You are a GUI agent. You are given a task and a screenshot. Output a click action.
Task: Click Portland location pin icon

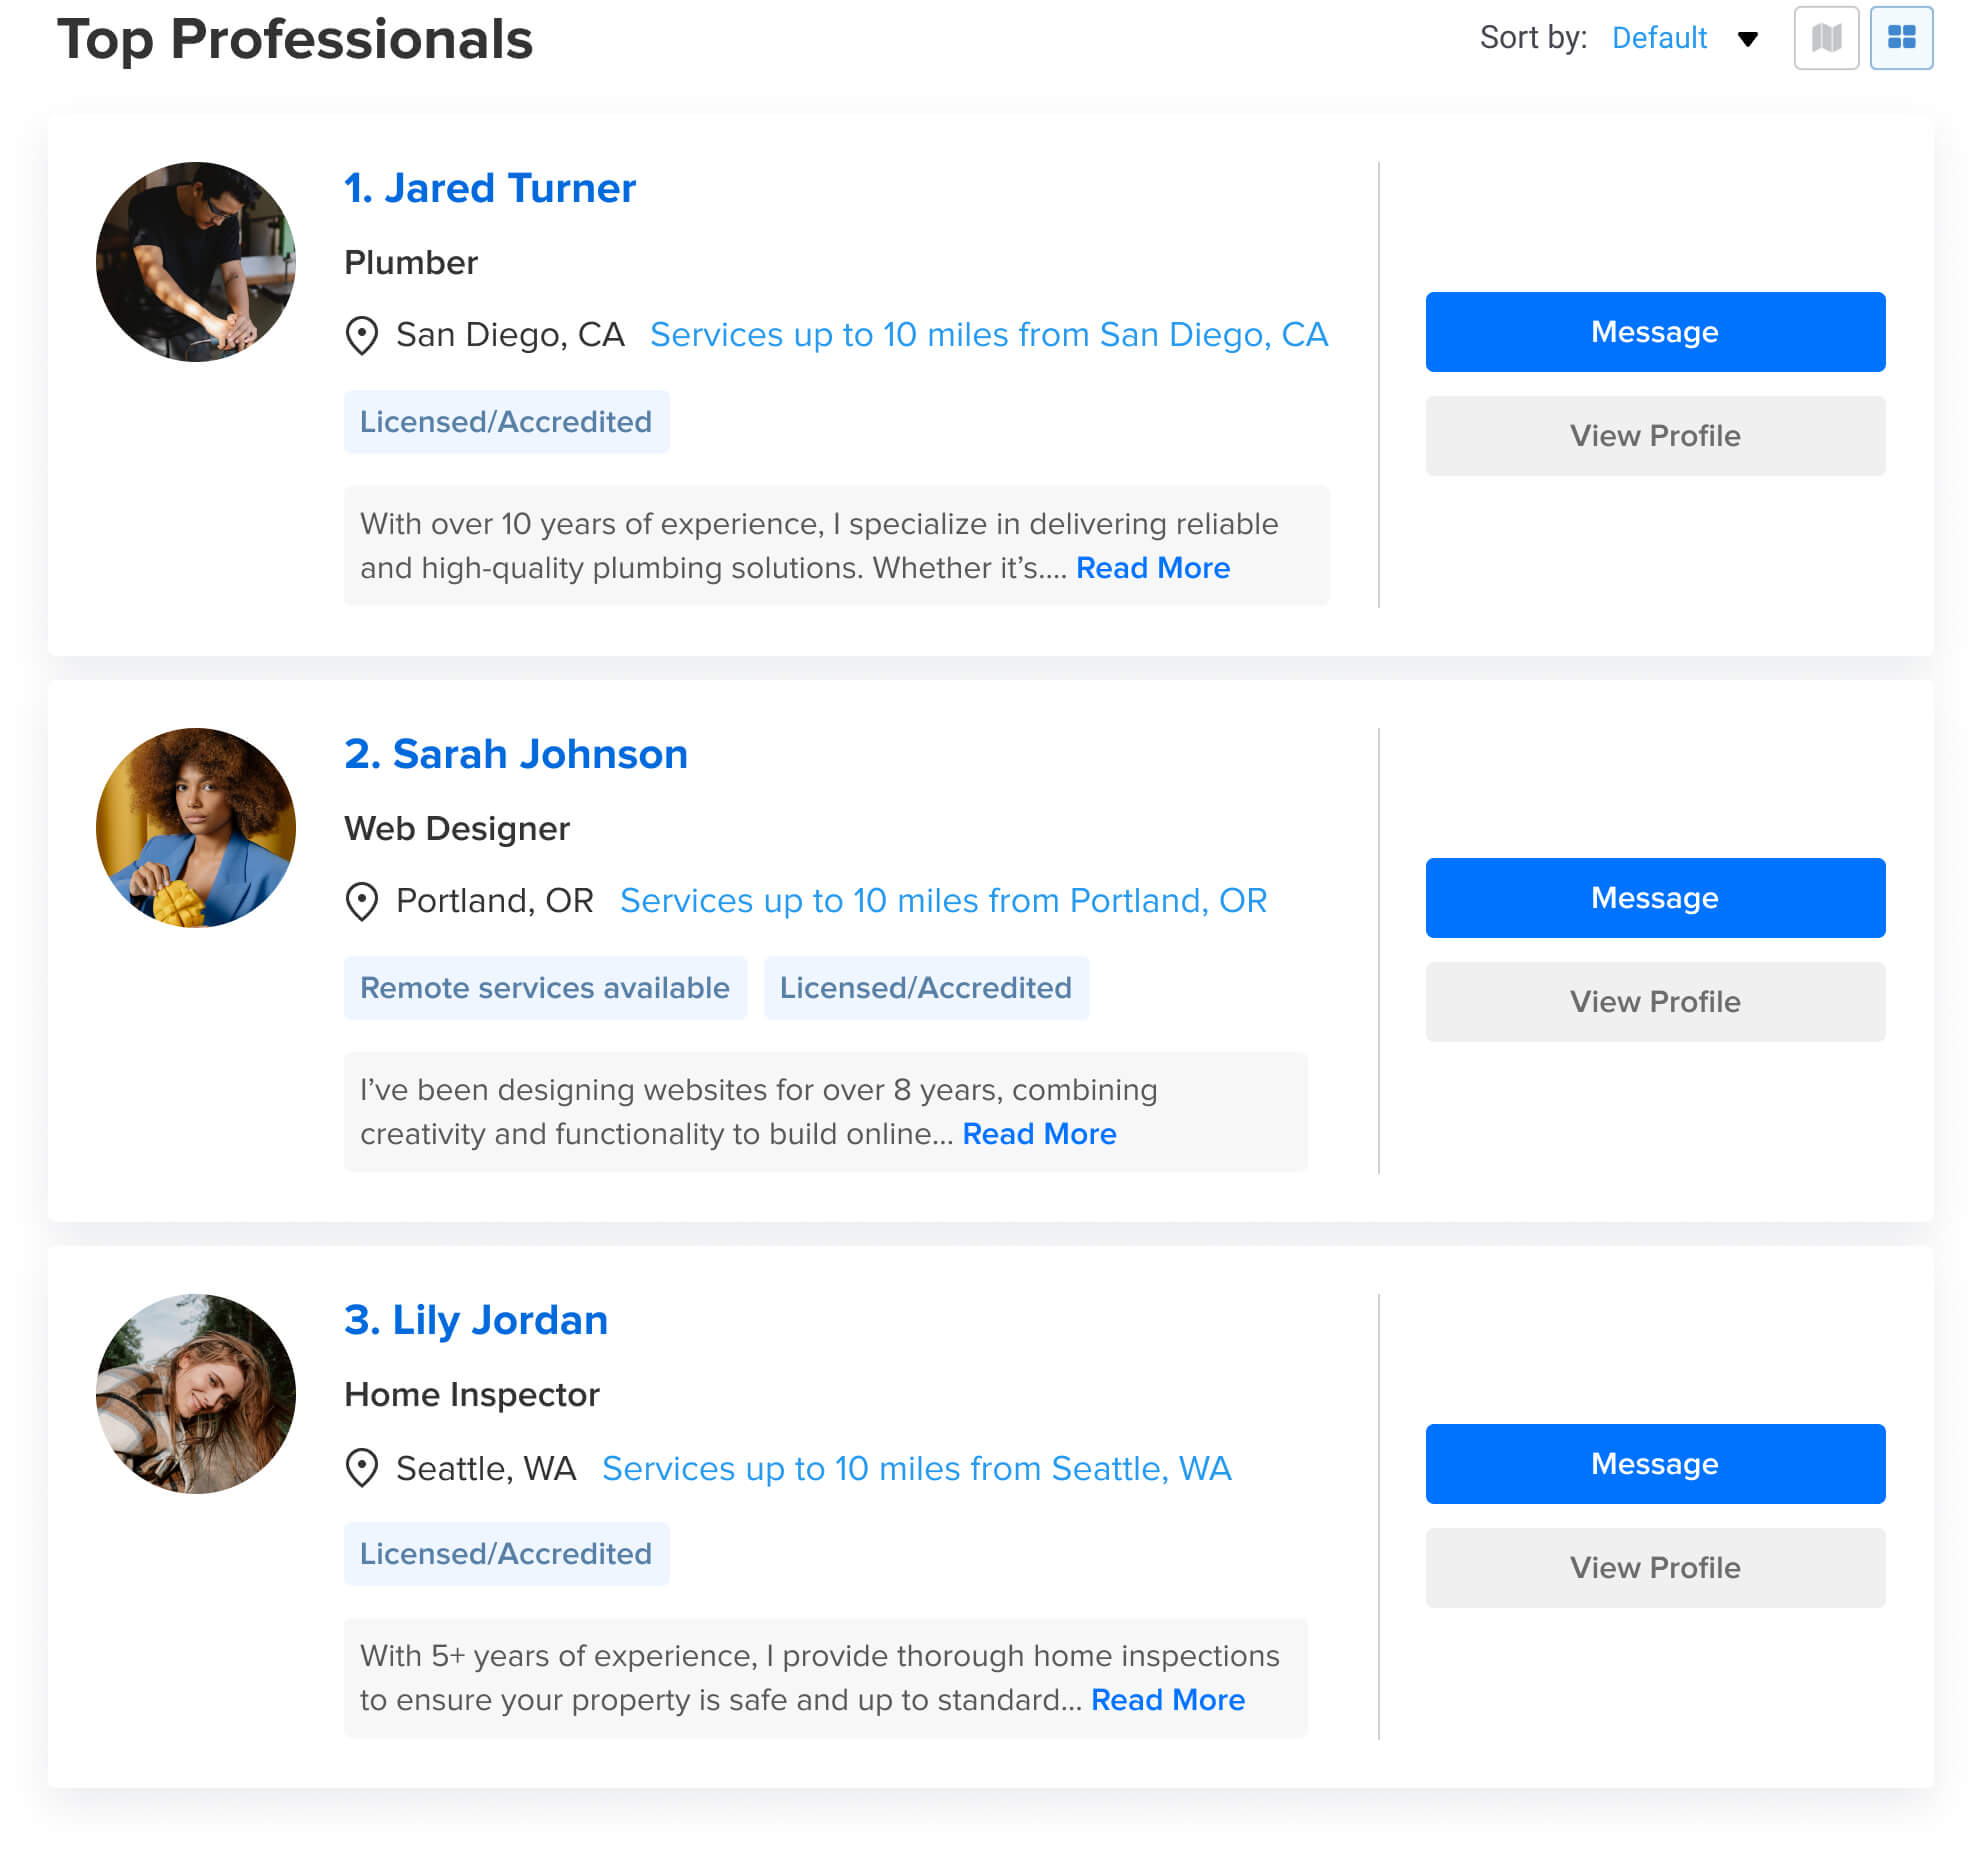pyautogui.click(x=361, y=901)
